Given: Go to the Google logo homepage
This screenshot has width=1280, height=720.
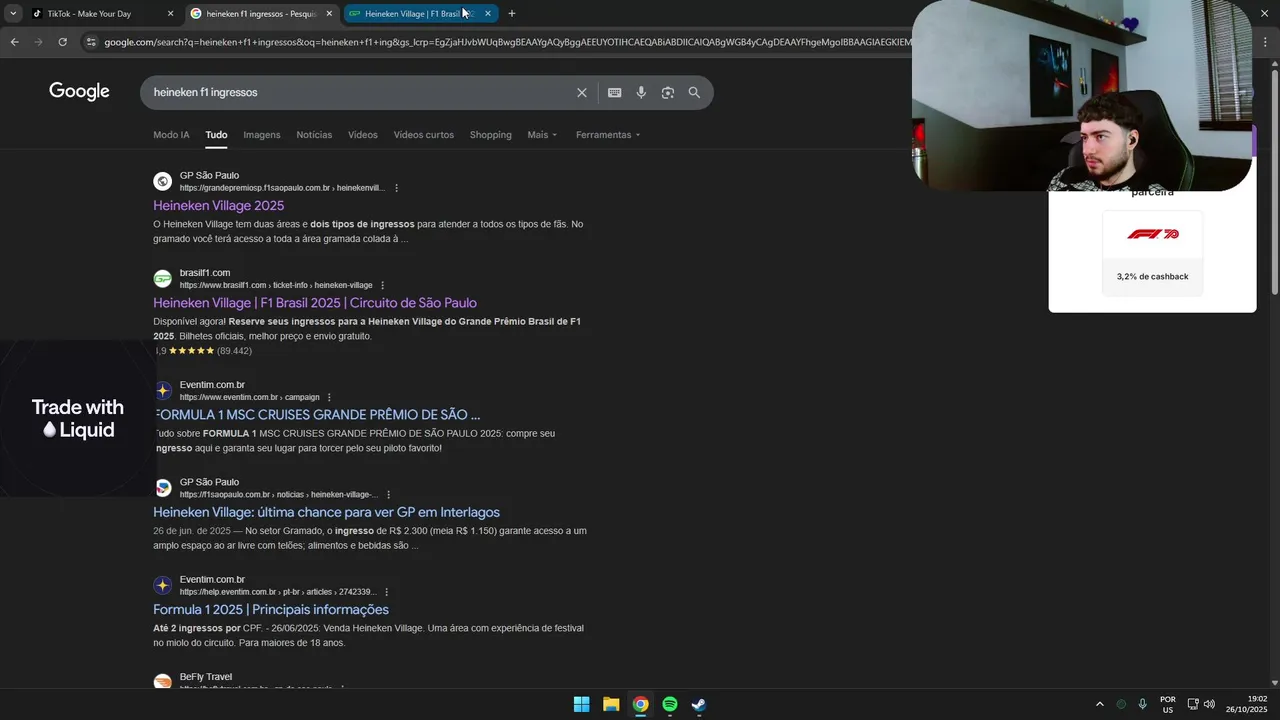Looking at the screenshot, I should 79,92.
